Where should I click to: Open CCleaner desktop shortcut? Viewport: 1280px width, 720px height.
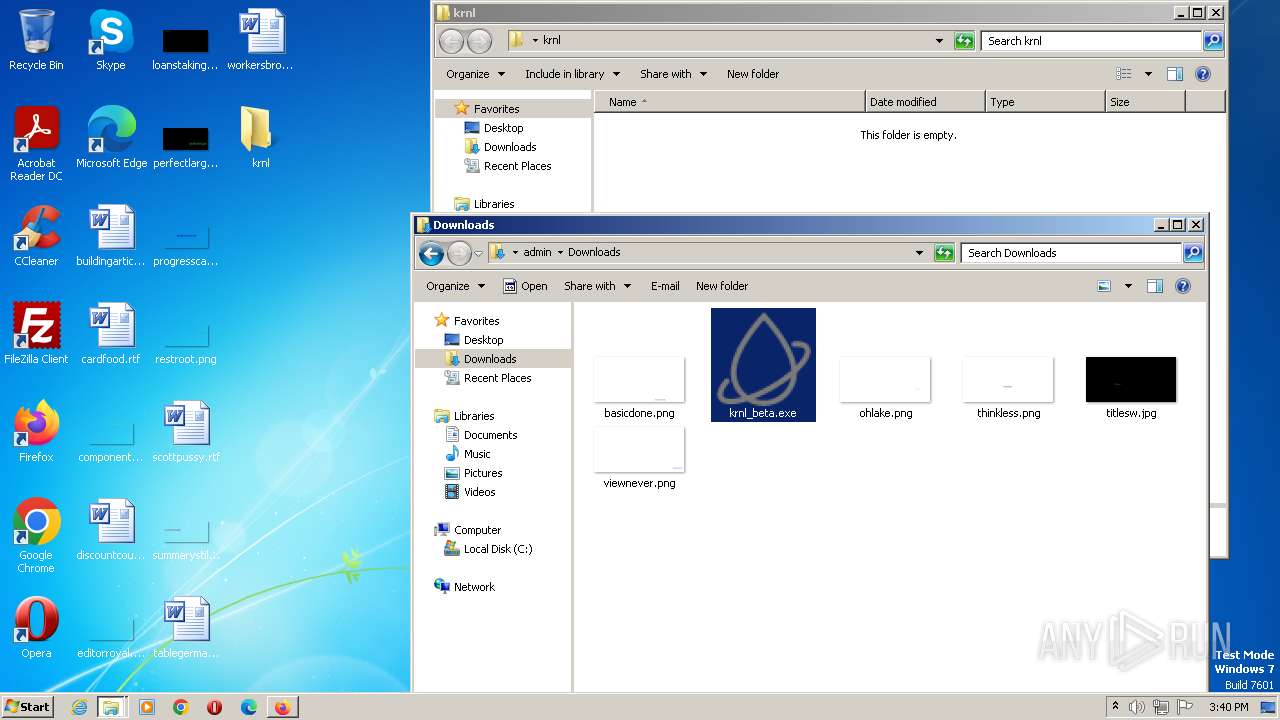[x=36, y=236]
